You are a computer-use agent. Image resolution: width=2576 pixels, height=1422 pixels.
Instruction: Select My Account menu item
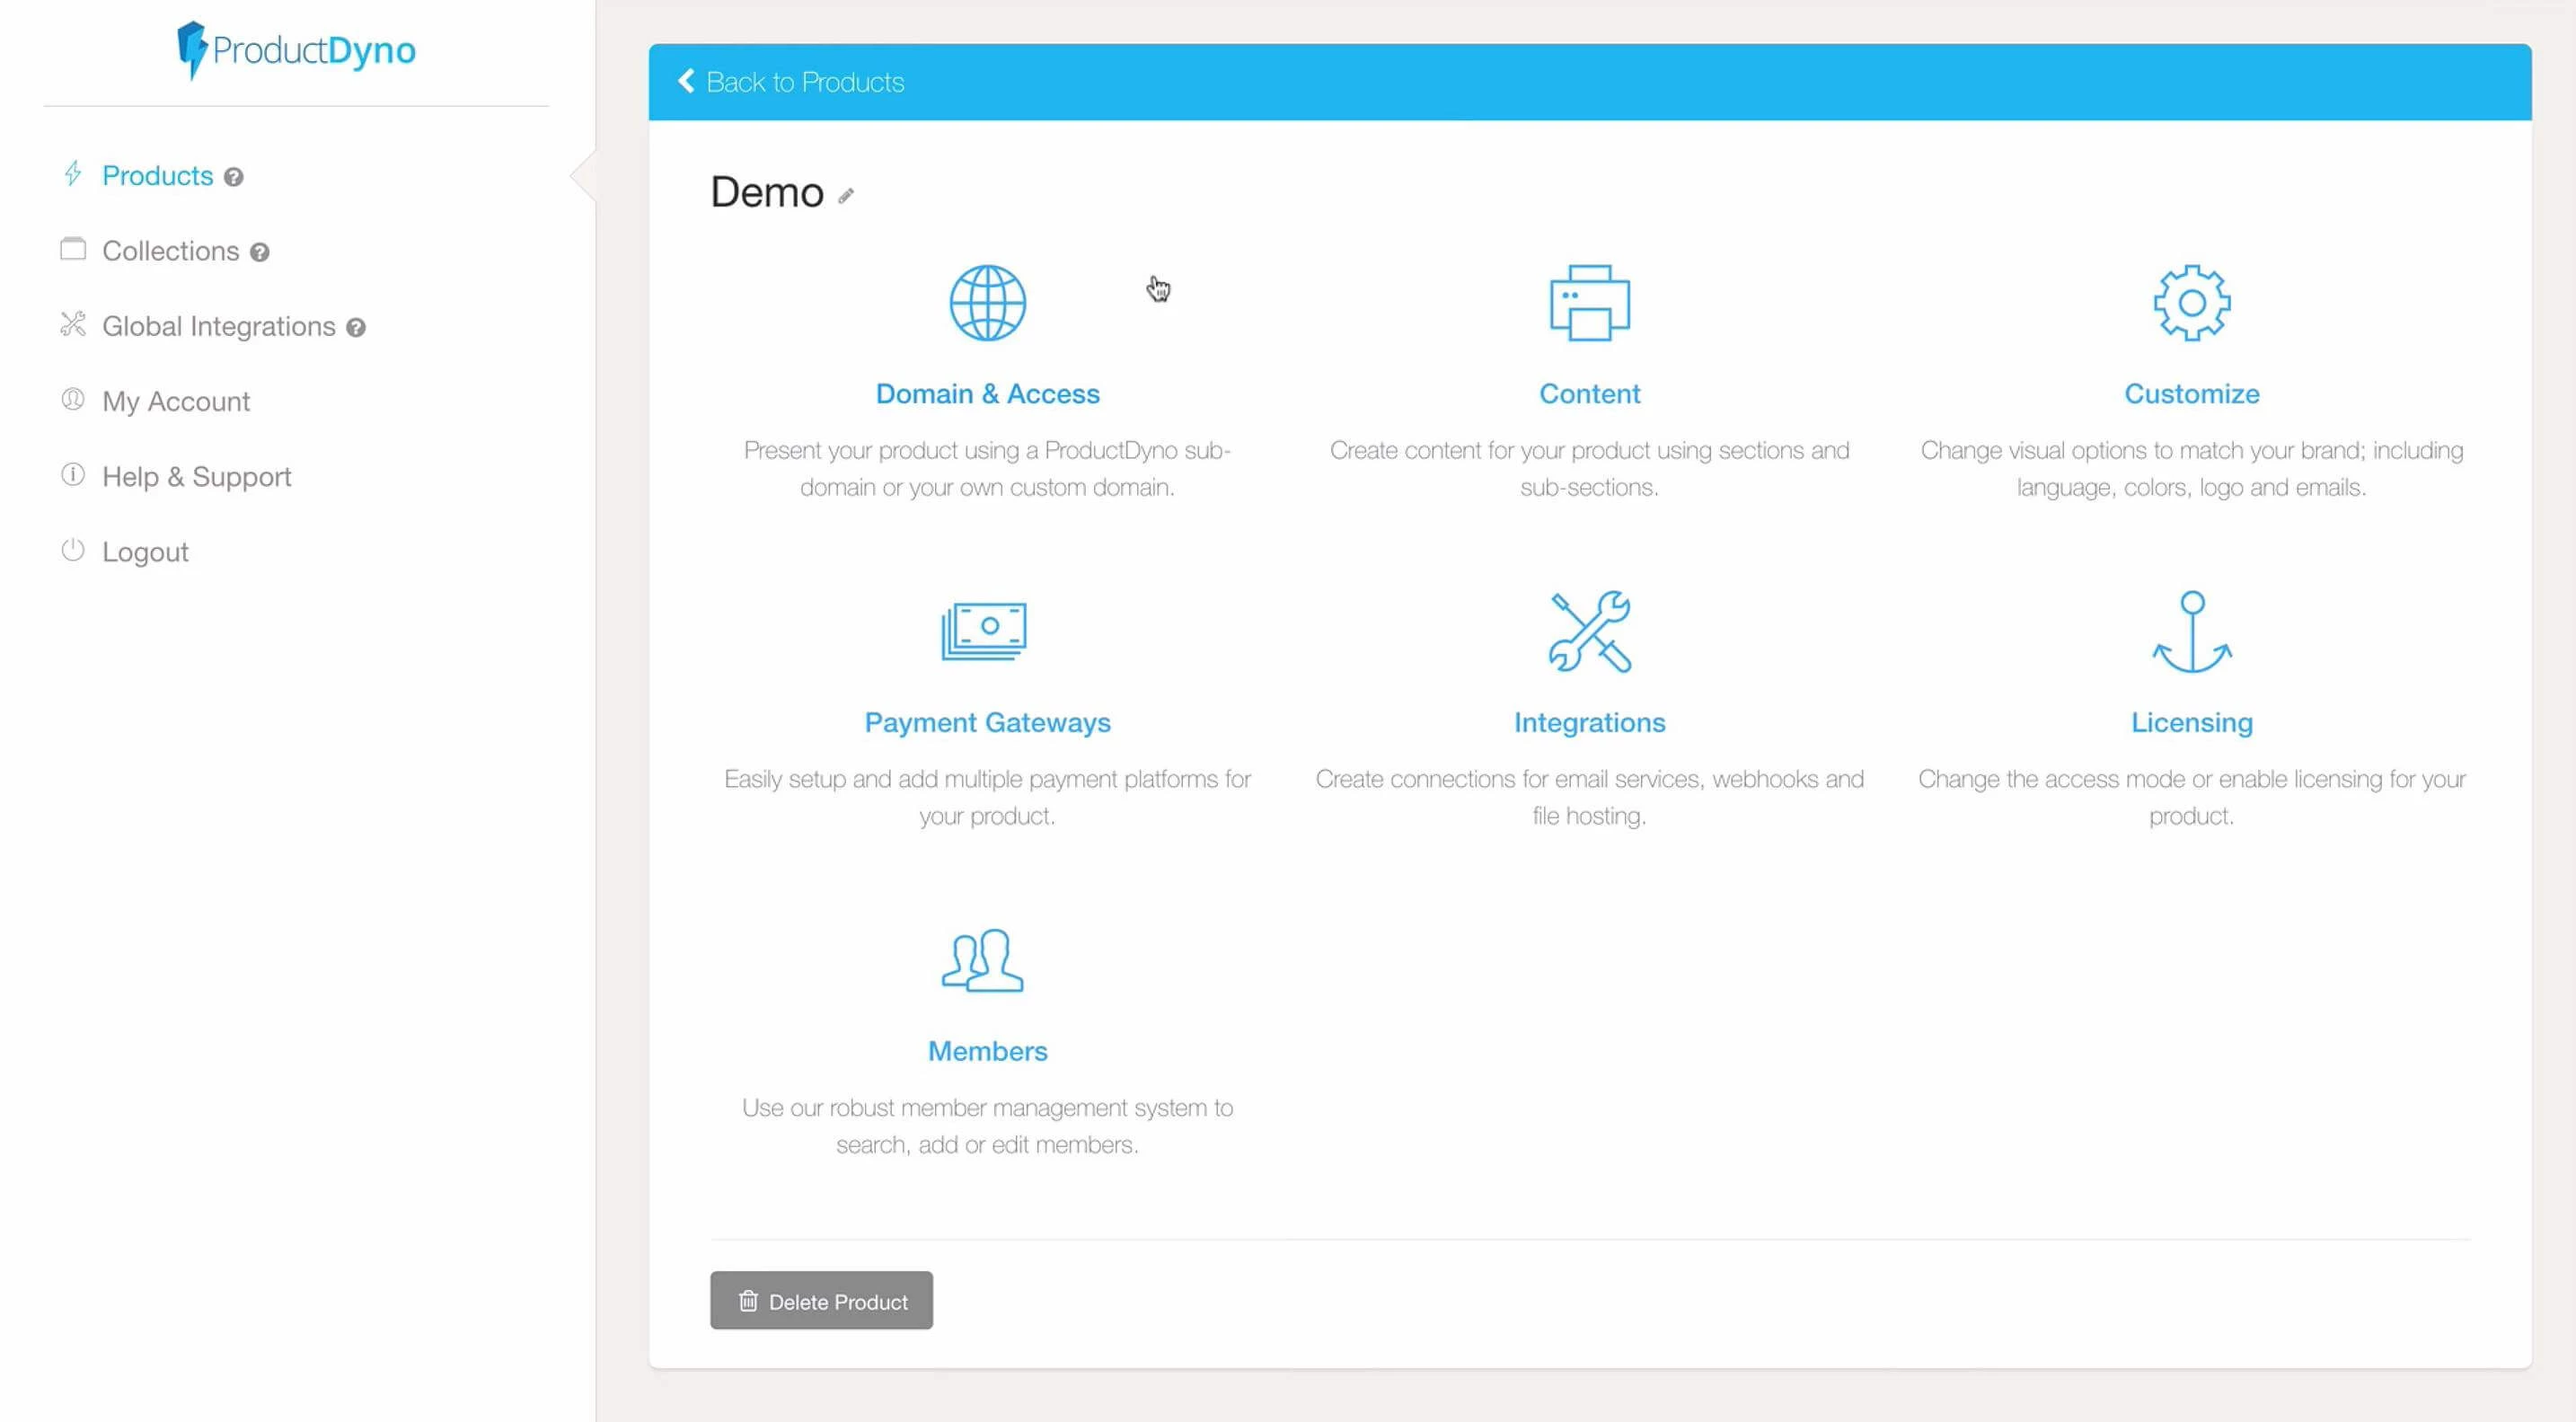tap(176, 402)
